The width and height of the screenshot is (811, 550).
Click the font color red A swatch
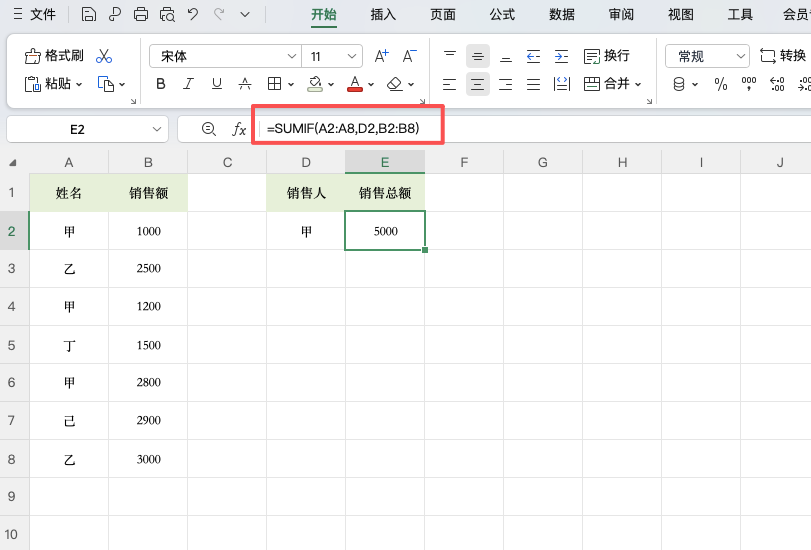[354, 84]
